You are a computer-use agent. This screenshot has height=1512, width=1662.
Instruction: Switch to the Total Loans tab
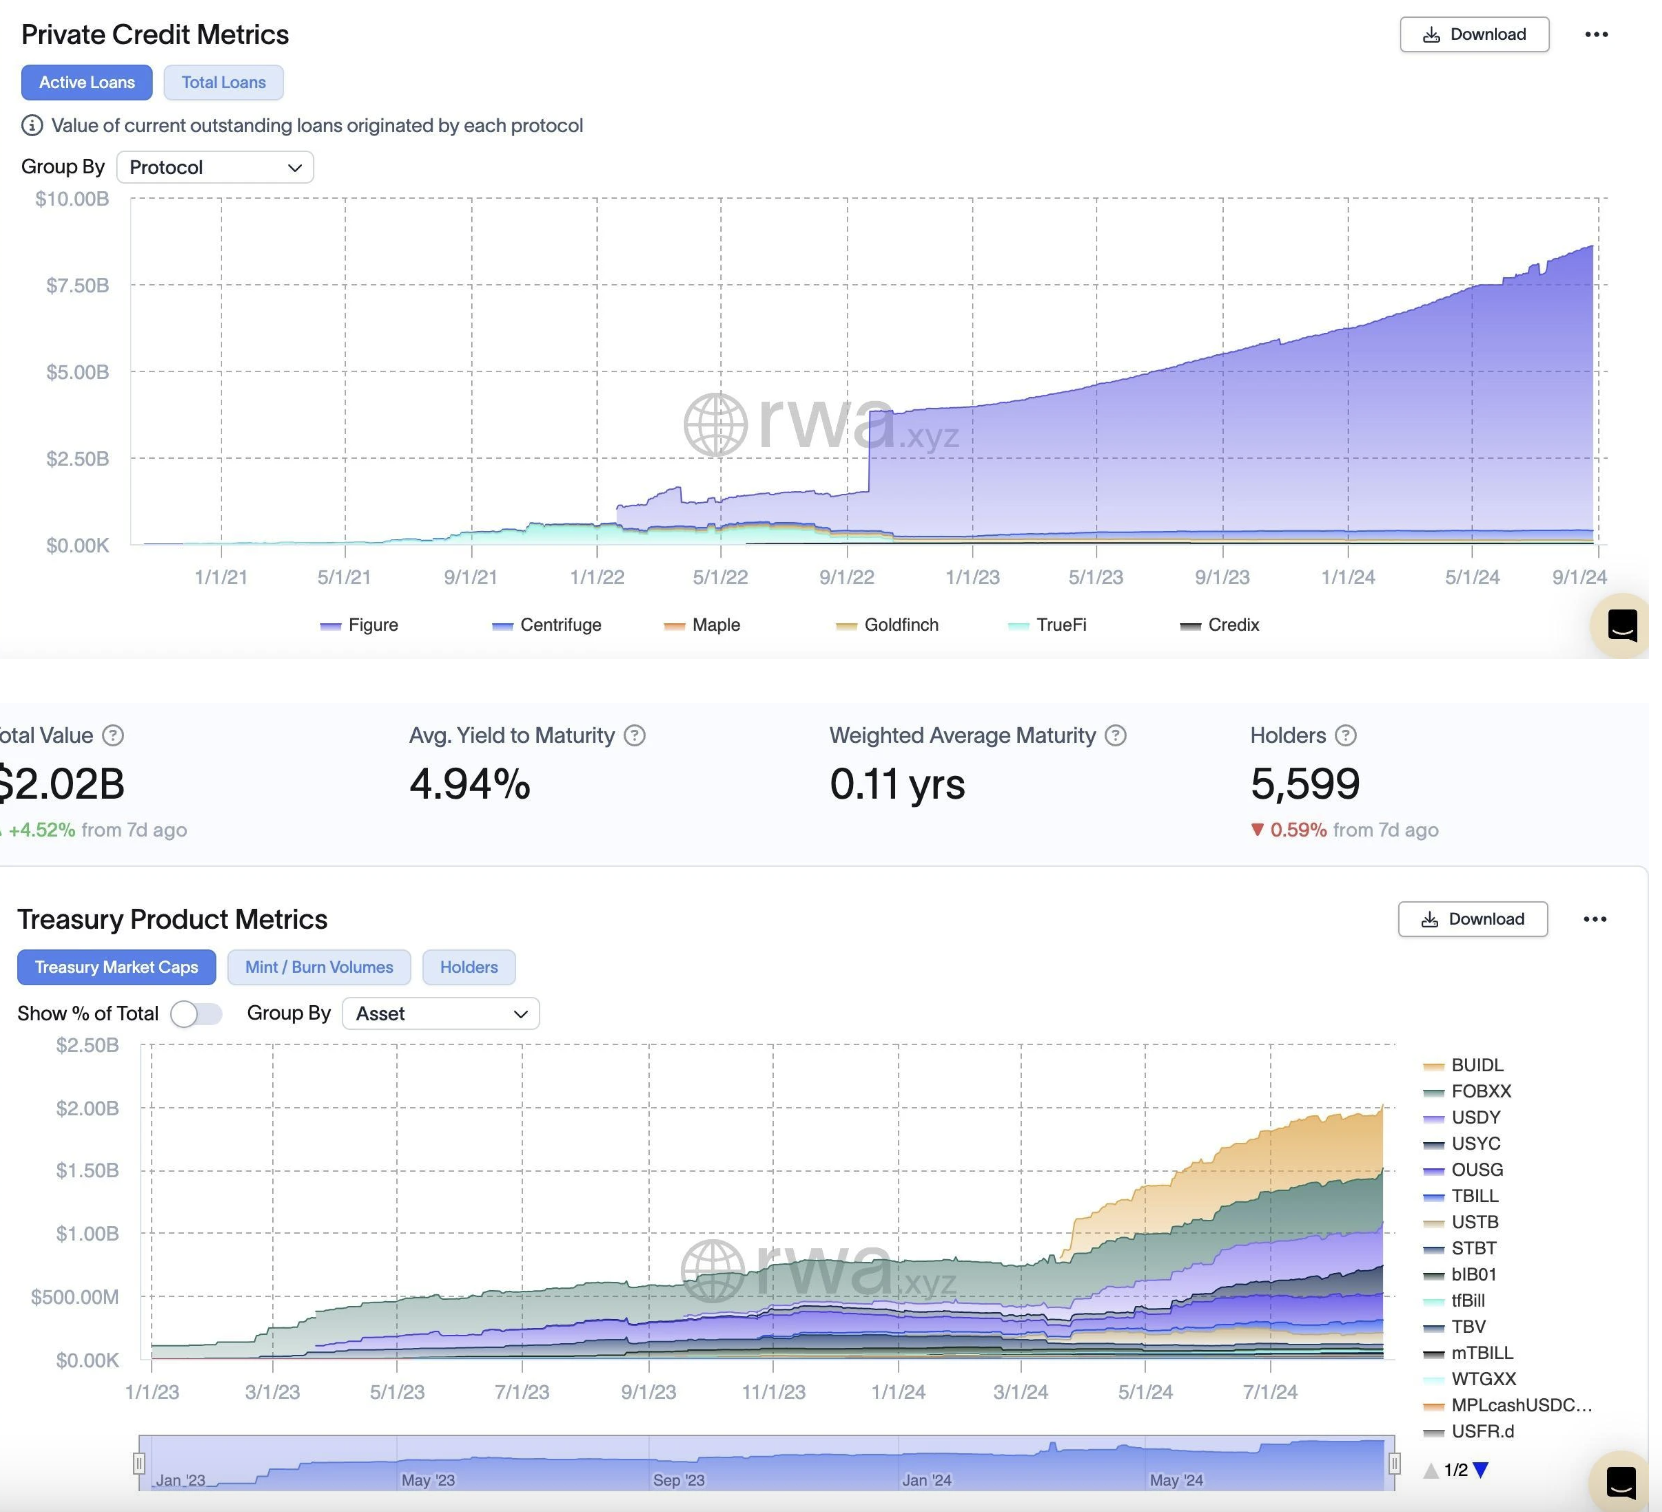point(223,83)
